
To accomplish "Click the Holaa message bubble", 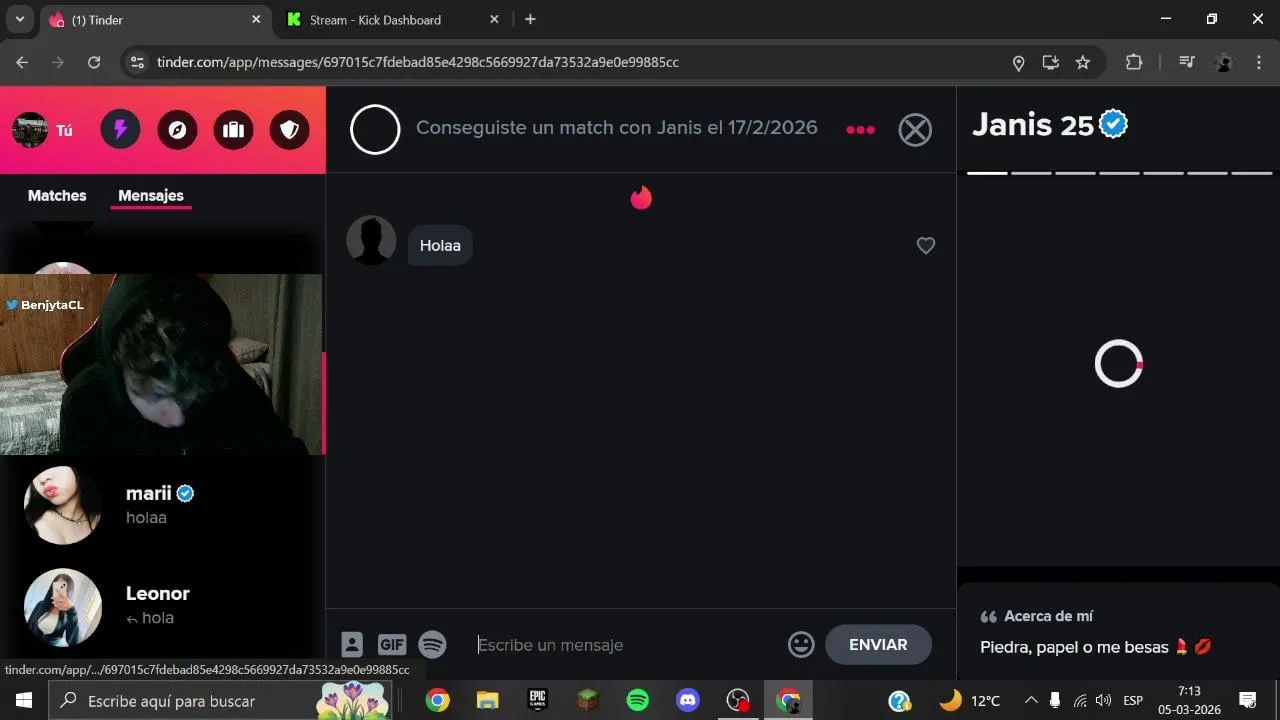I will click(x=440, y=245).
